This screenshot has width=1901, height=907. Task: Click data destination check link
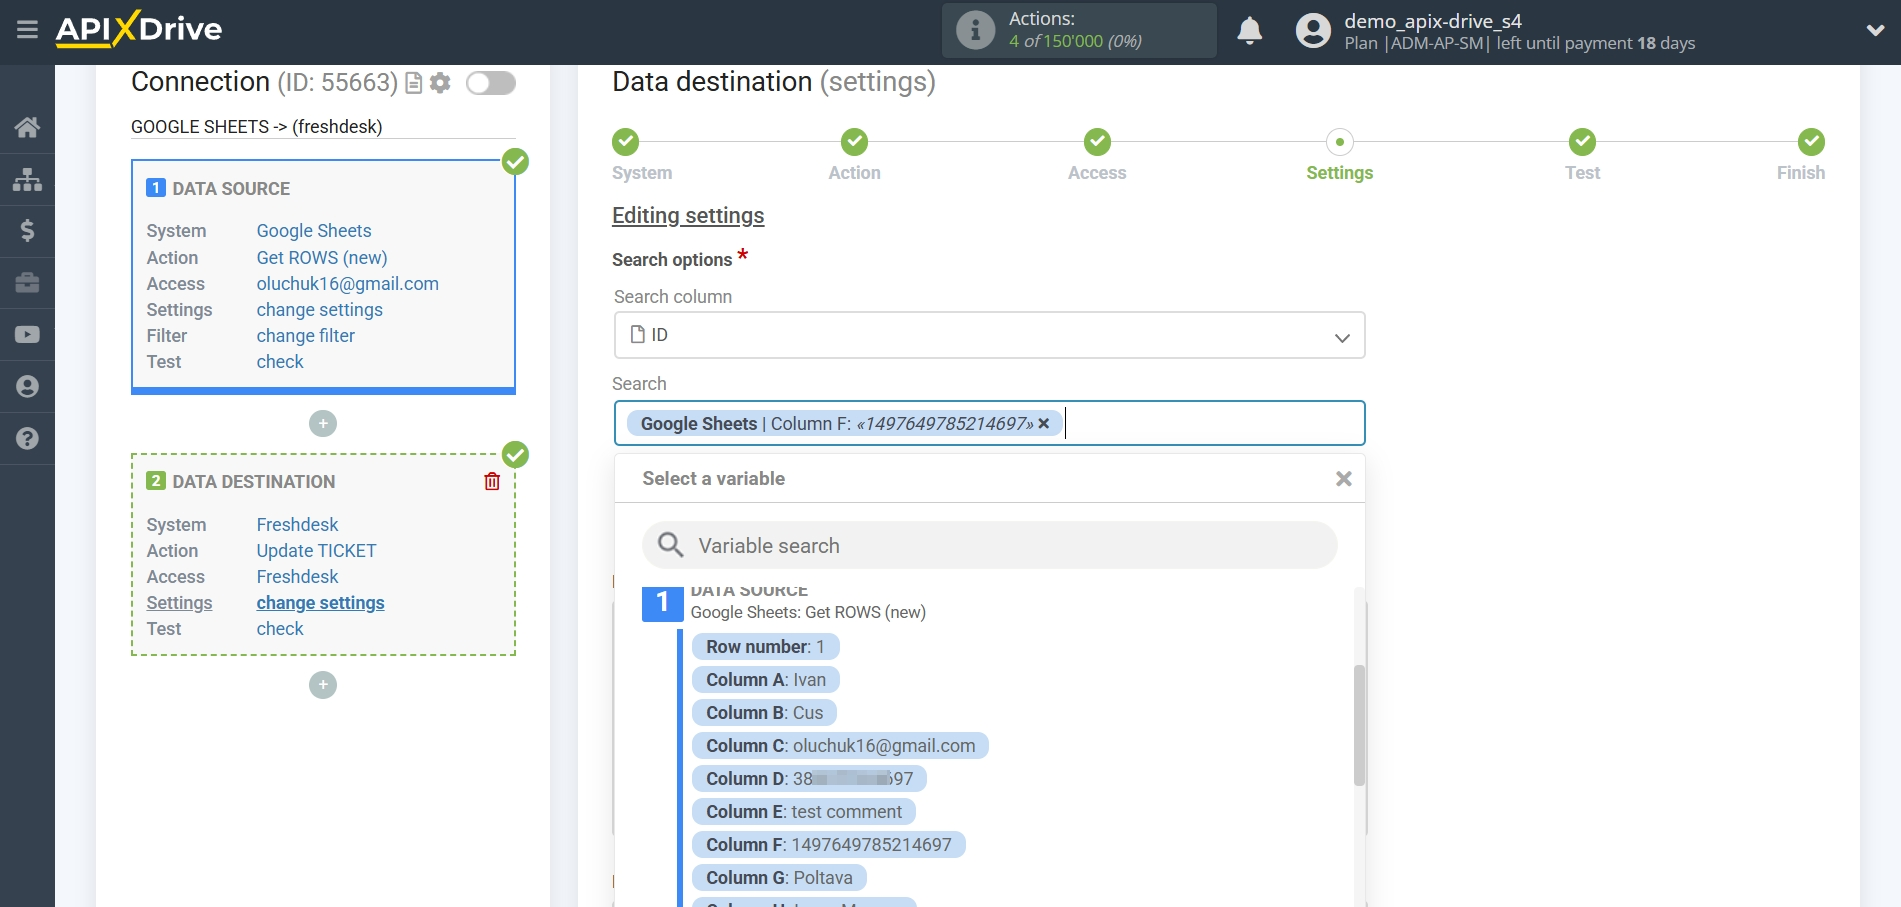click(x=280, y=629)
